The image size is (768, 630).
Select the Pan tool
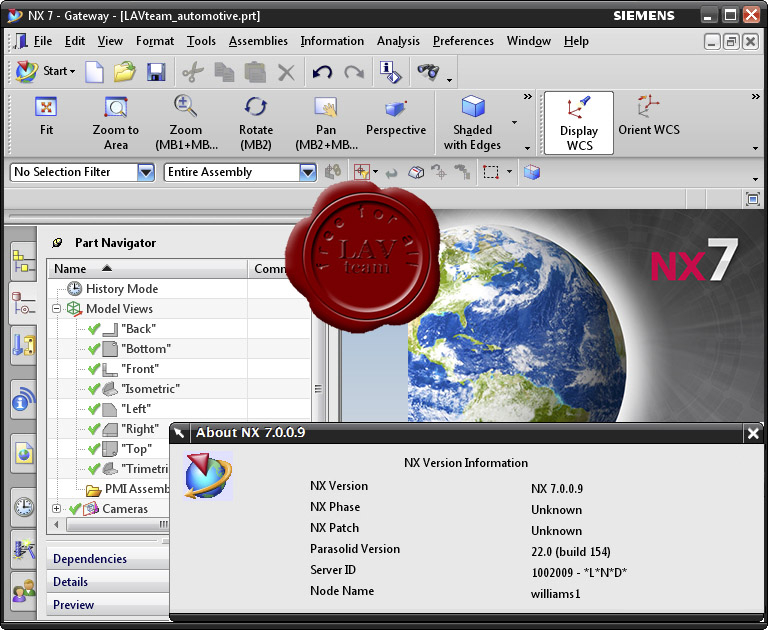click(326, 123)
